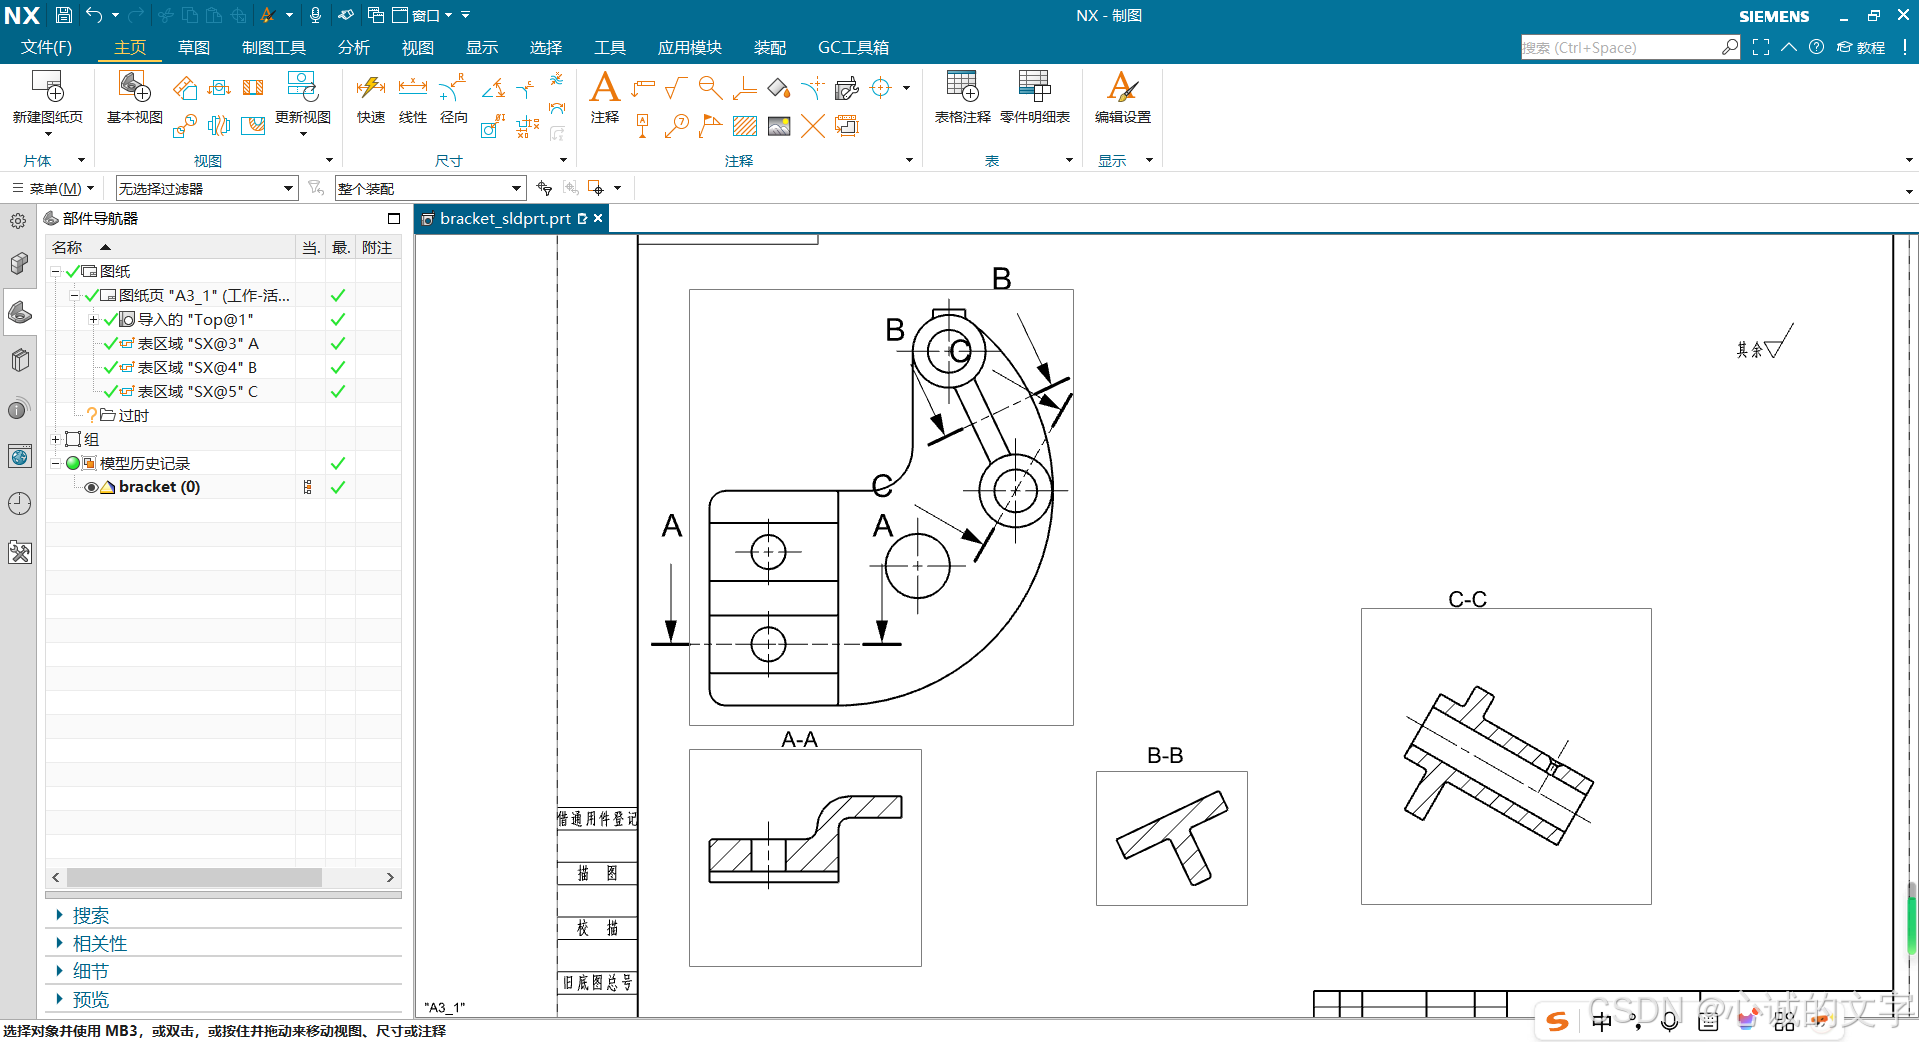1919x1042 pixels.
Task: Click the section view hatch icon
Action: pyautogui.click(x=253, y=88)
